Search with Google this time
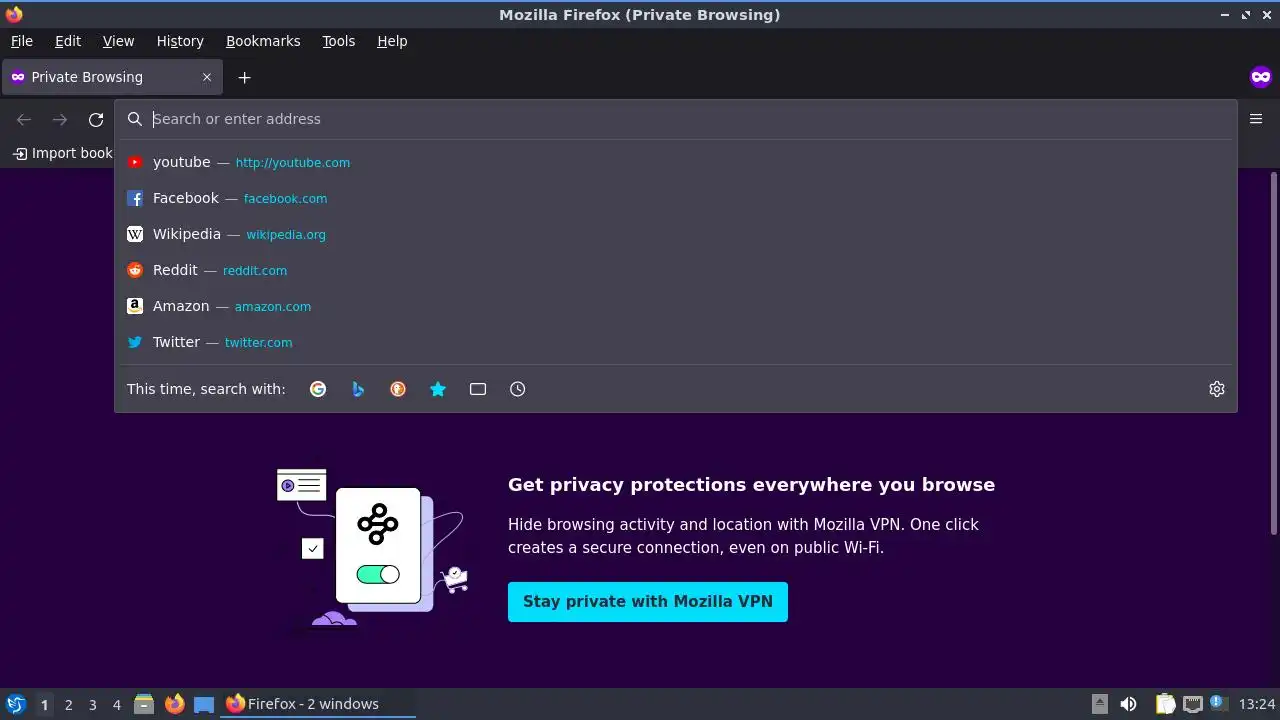1280x720 pixels. coord(318,389)
